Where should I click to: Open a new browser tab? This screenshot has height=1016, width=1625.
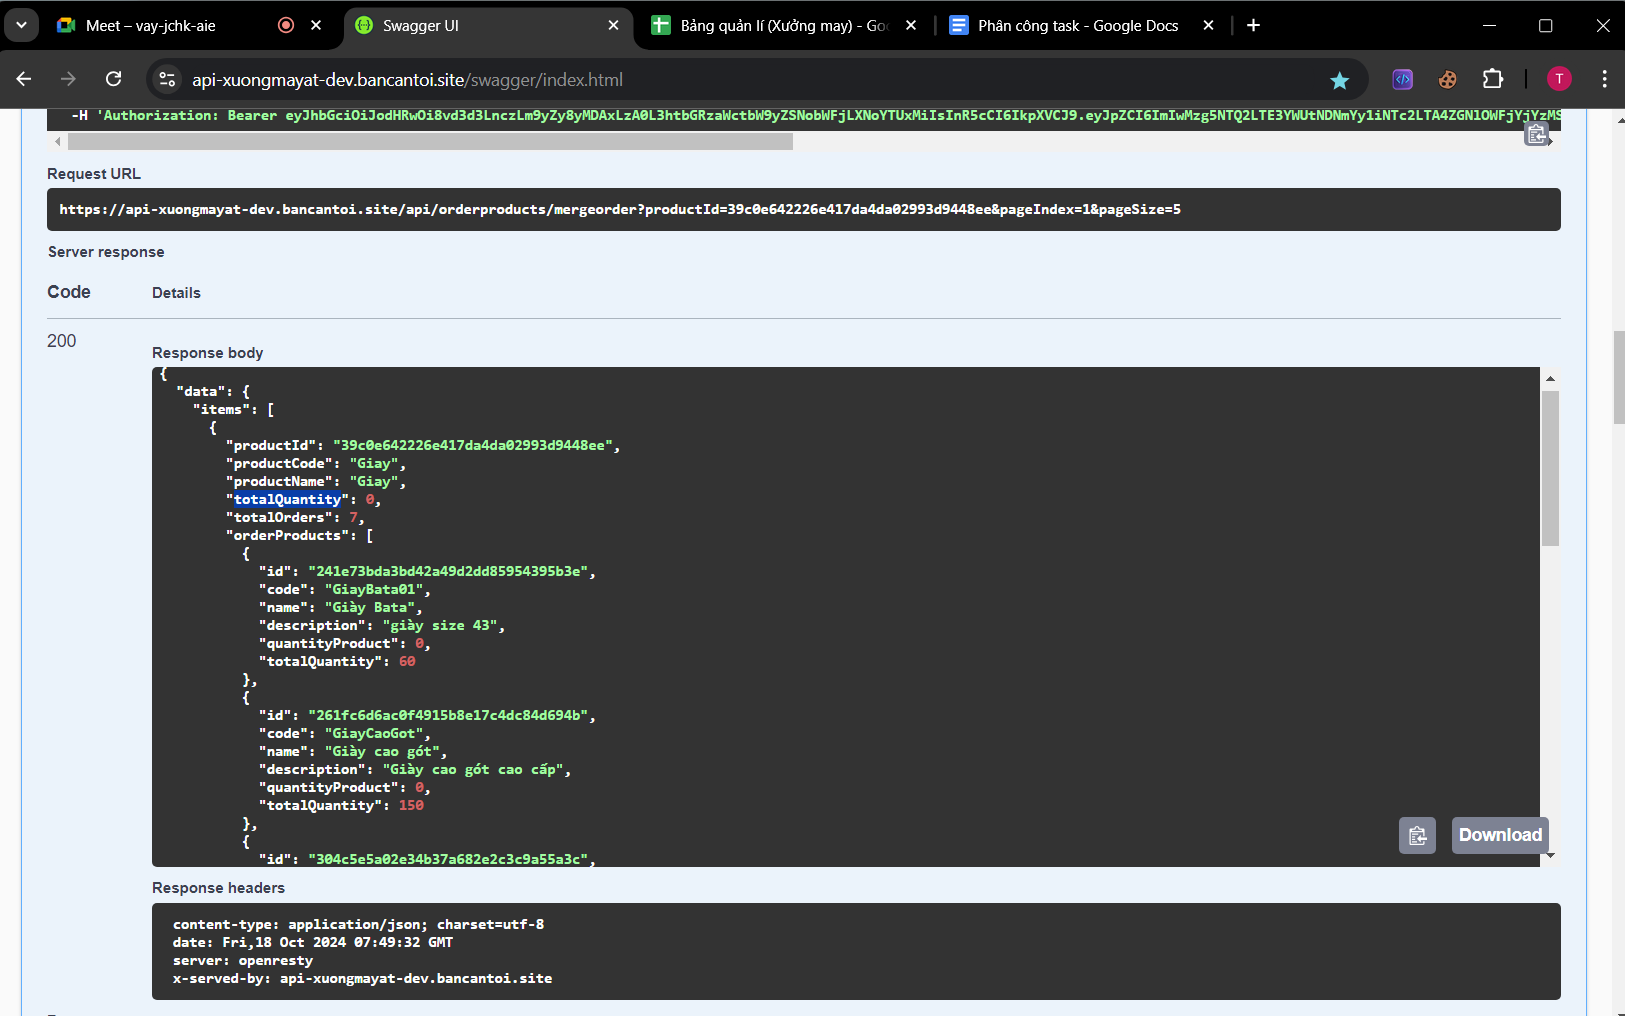pyautogui.click(x=1253, y=26)
